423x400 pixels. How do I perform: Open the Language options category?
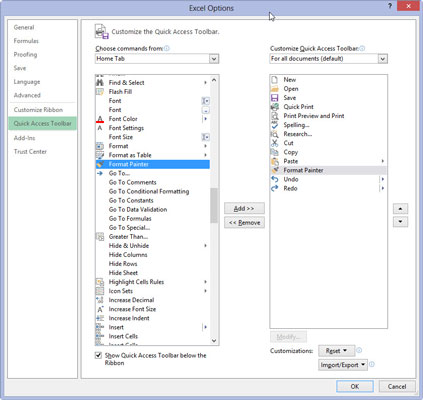click(x=27, y=82)
